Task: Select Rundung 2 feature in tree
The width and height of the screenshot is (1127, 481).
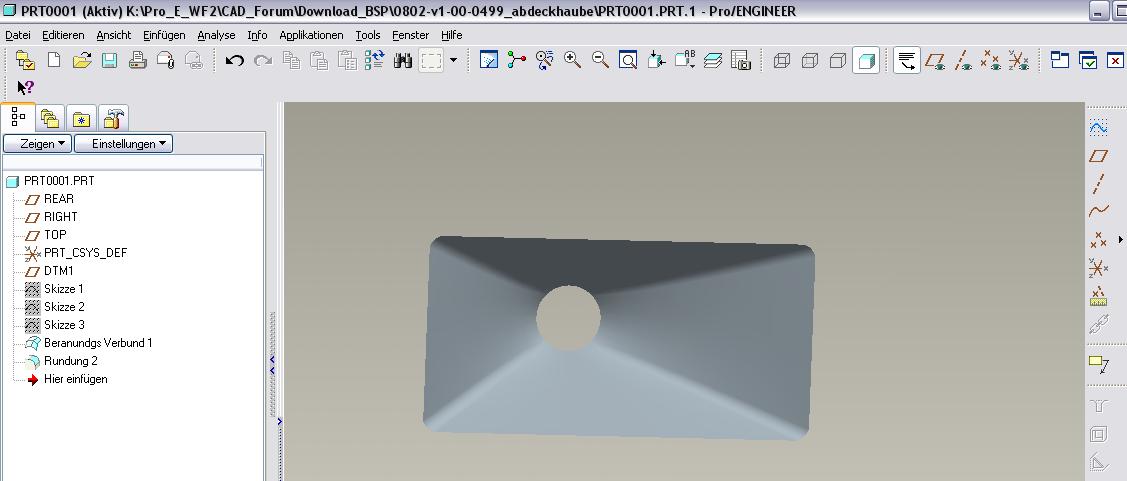Action: coord(70,361)
